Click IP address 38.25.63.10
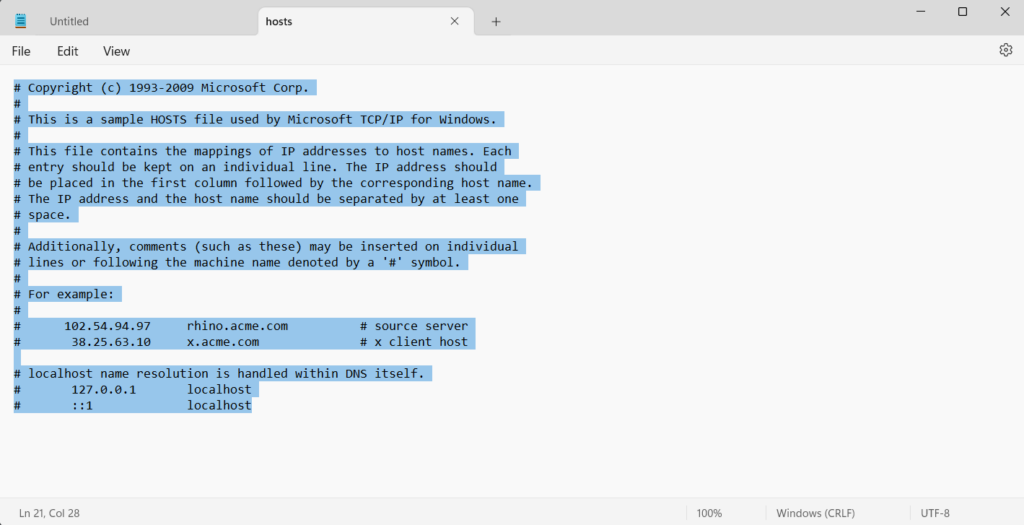This screenshot has height=525, width=1024. click(x=111, y=342)
